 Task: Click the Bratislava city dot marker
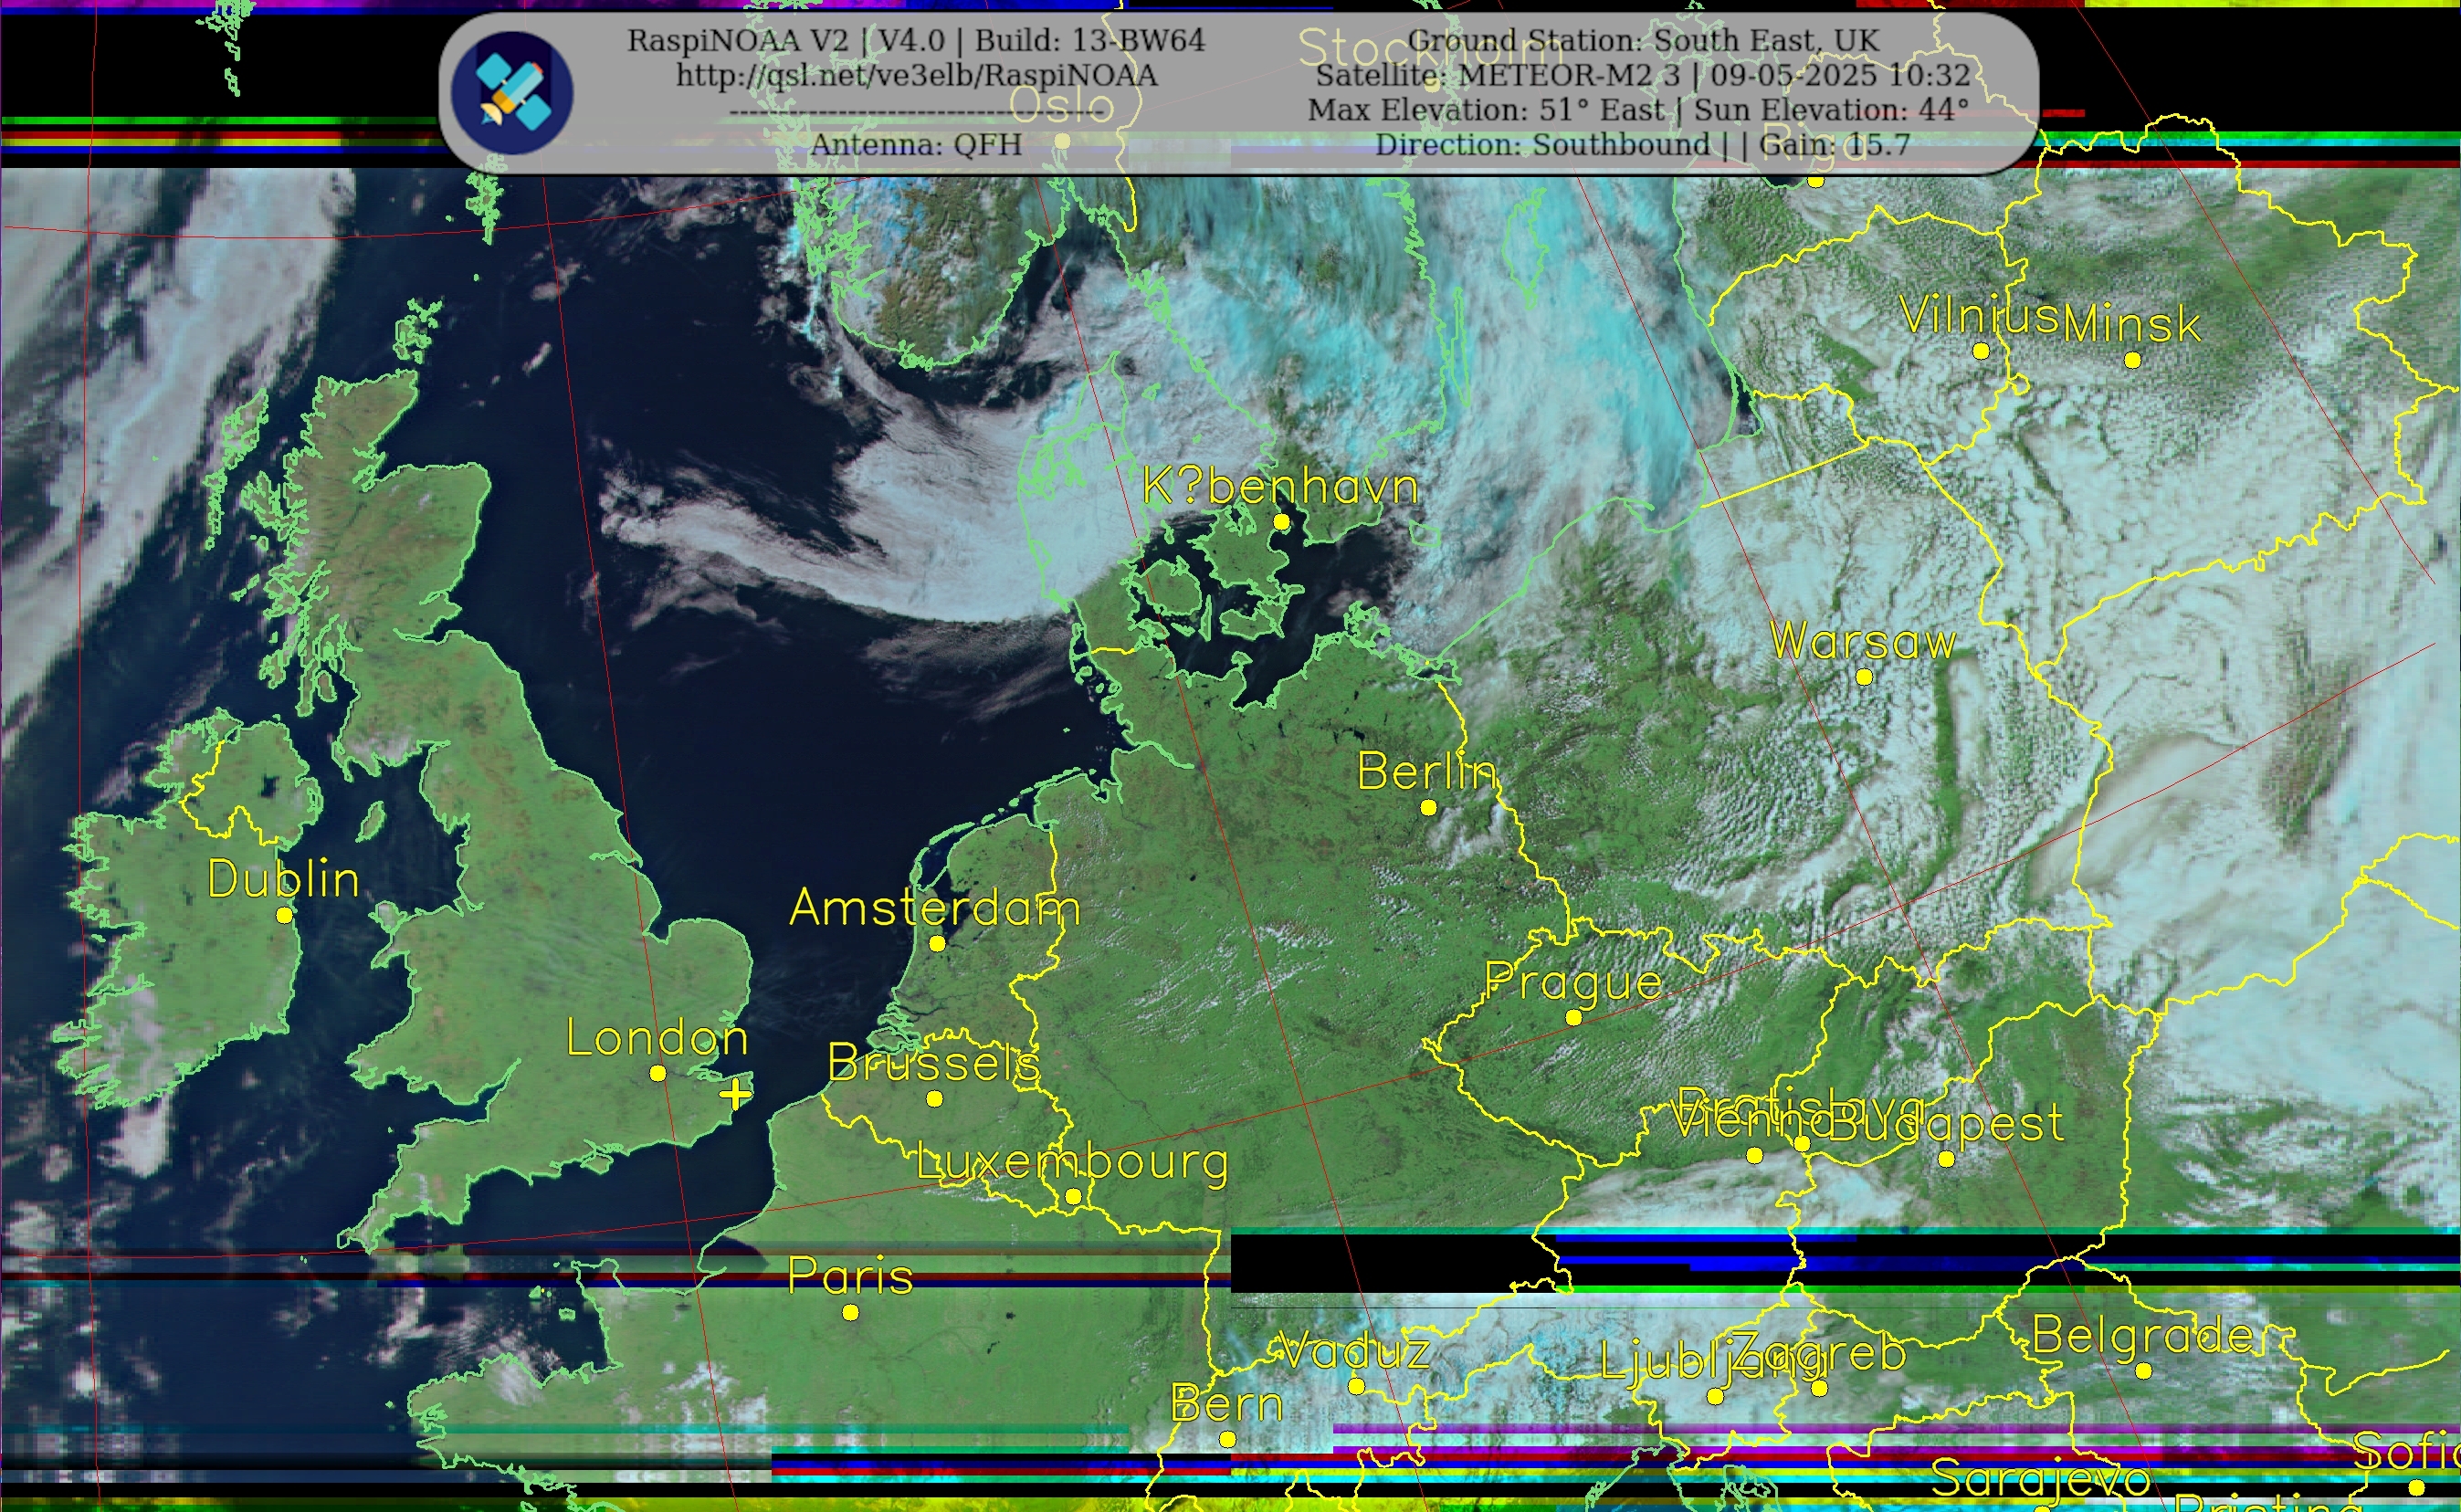(x=1802, y=1144)
